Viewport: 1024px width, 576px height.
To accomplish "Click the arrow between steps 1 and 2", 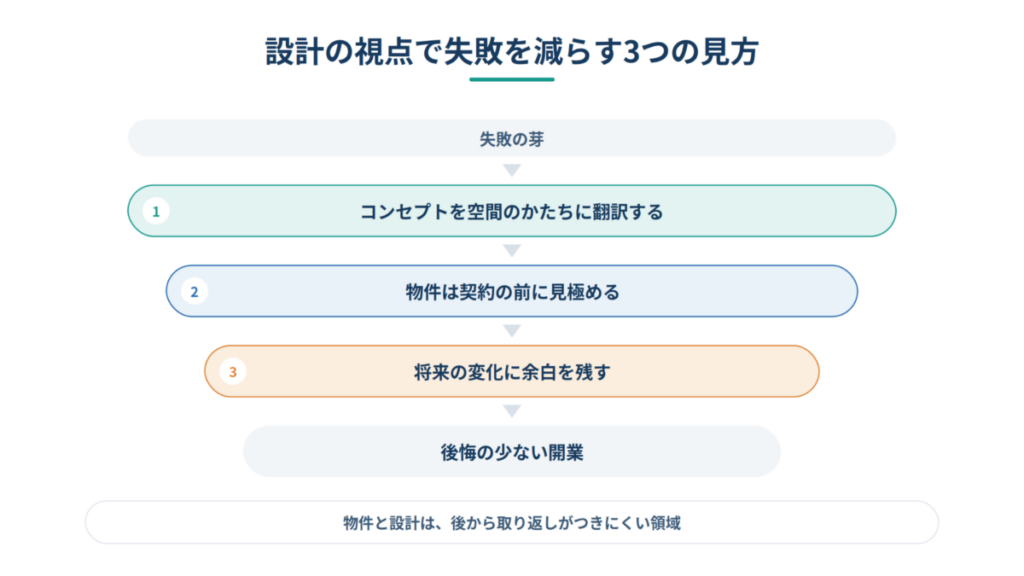I will point(512,251).
